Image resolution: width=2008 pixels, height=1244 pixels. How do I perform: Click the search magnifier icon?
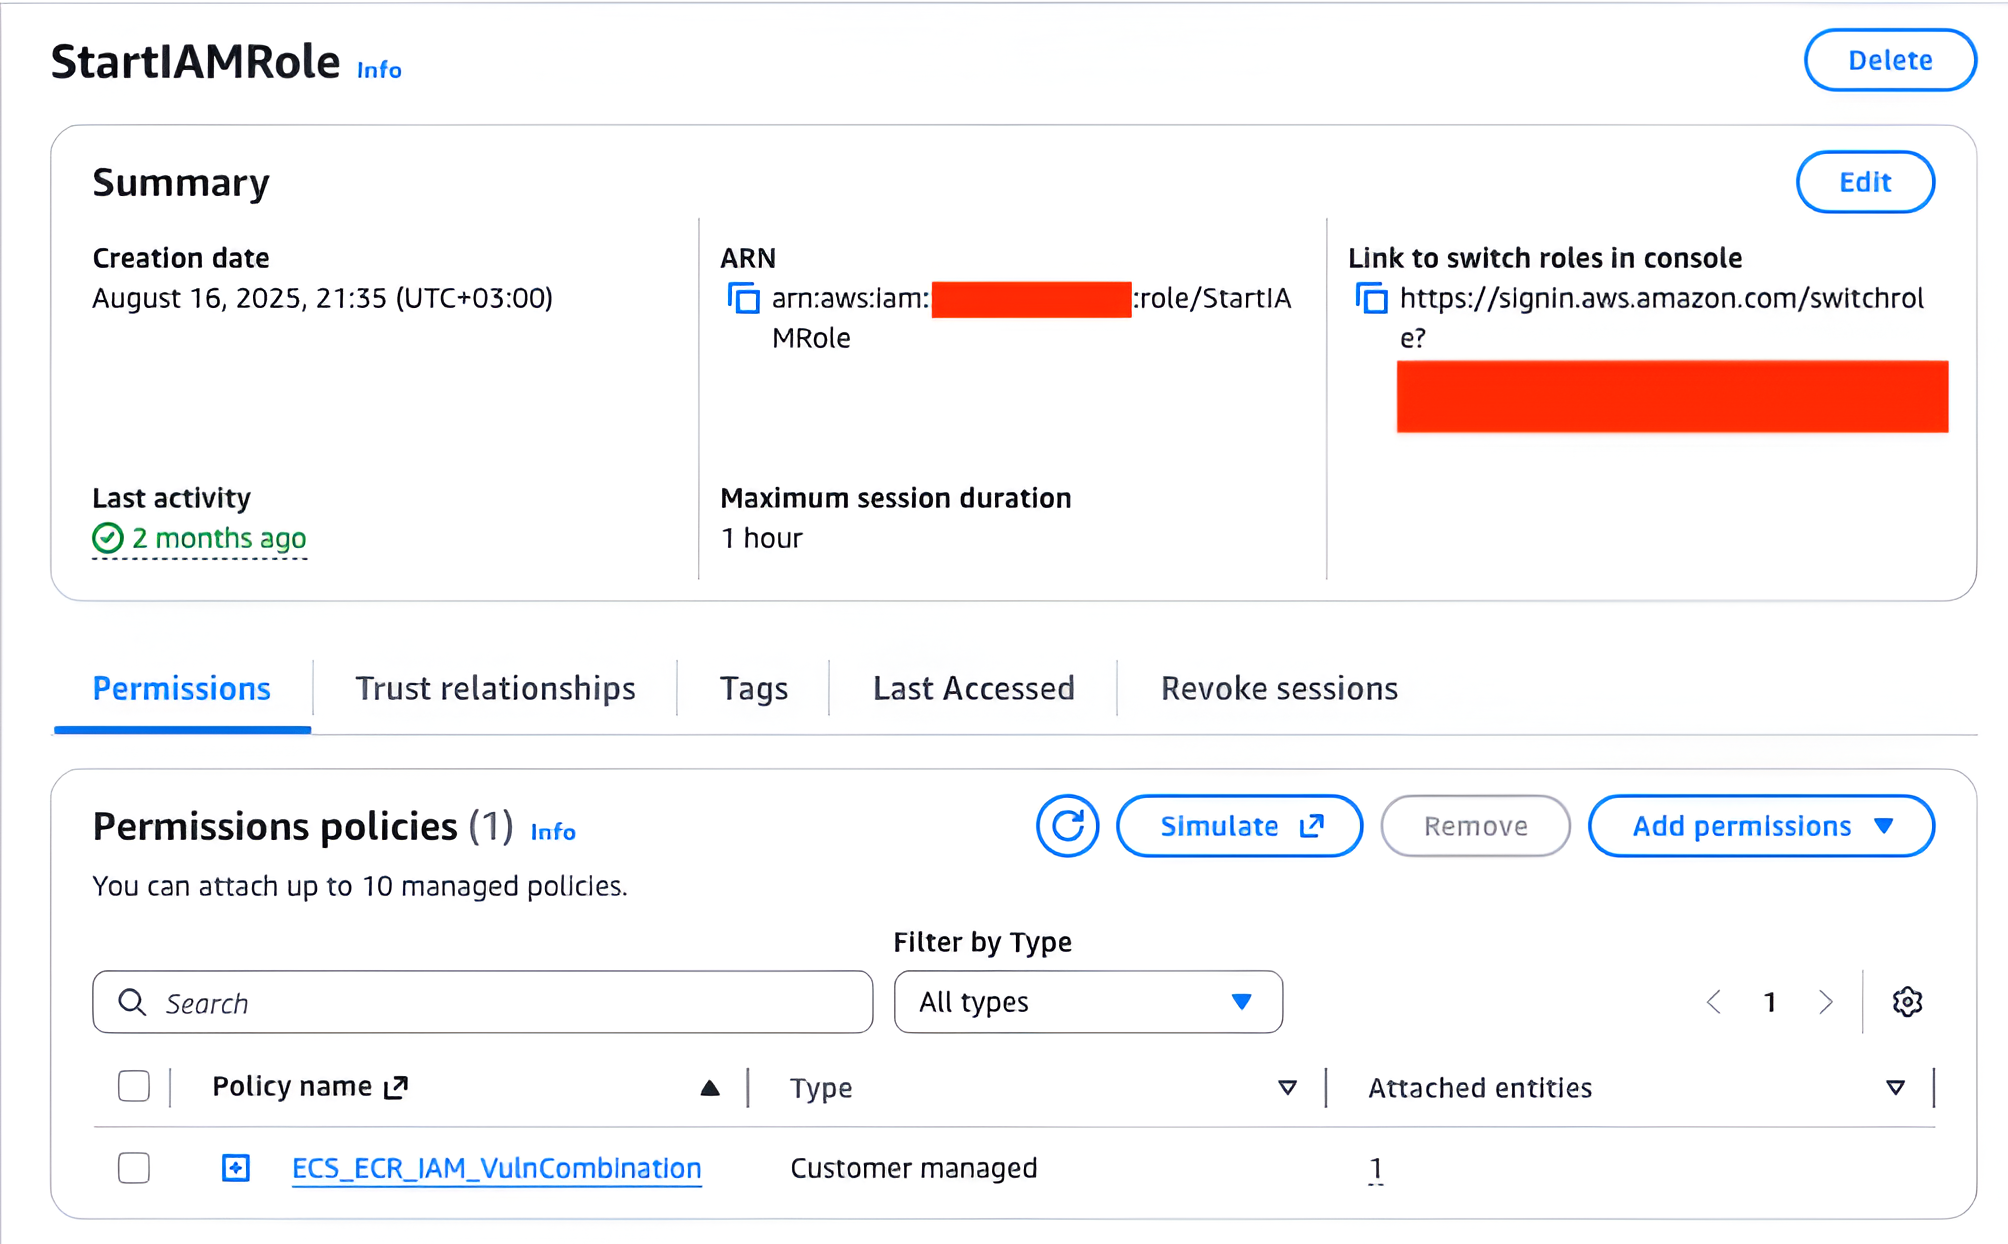[133, 1002]
